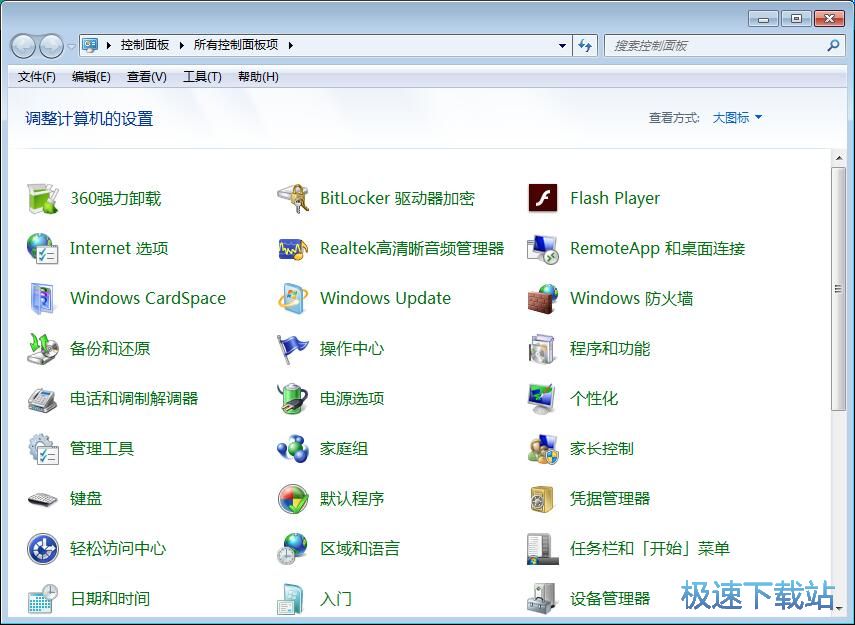Click the 电源选项 text link
855x625 pixels.
point(352,399)
